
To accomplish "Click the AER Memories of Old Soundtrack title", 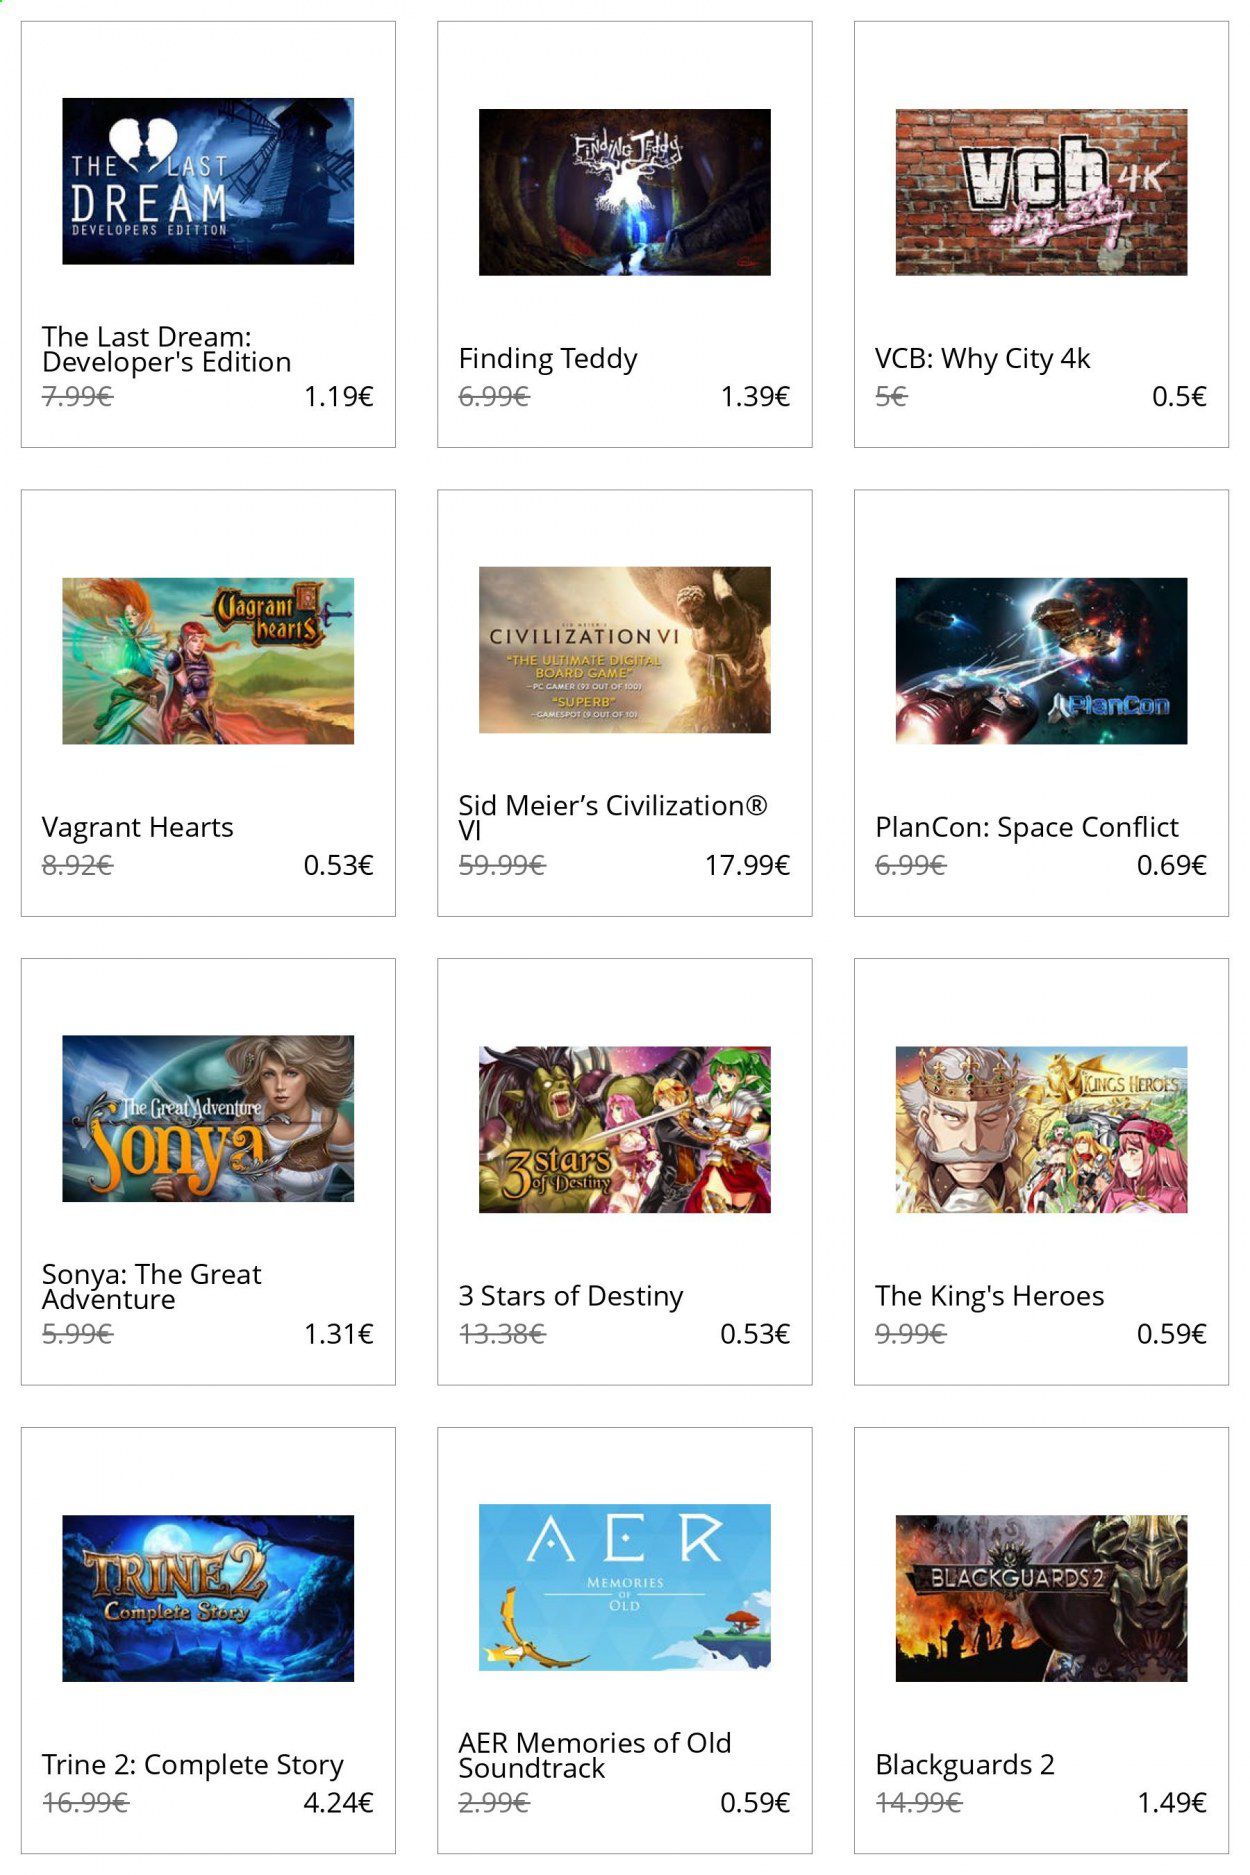I will 594,1755.
